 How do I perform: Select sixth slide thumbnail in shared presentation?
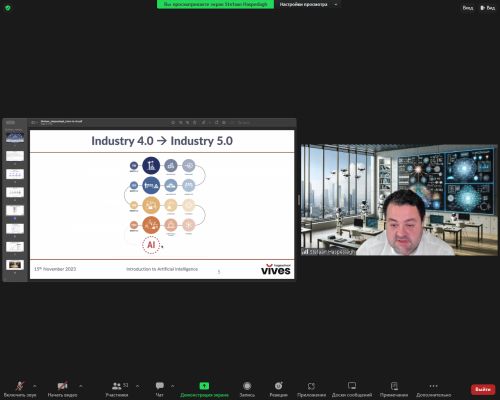(15, 229)
